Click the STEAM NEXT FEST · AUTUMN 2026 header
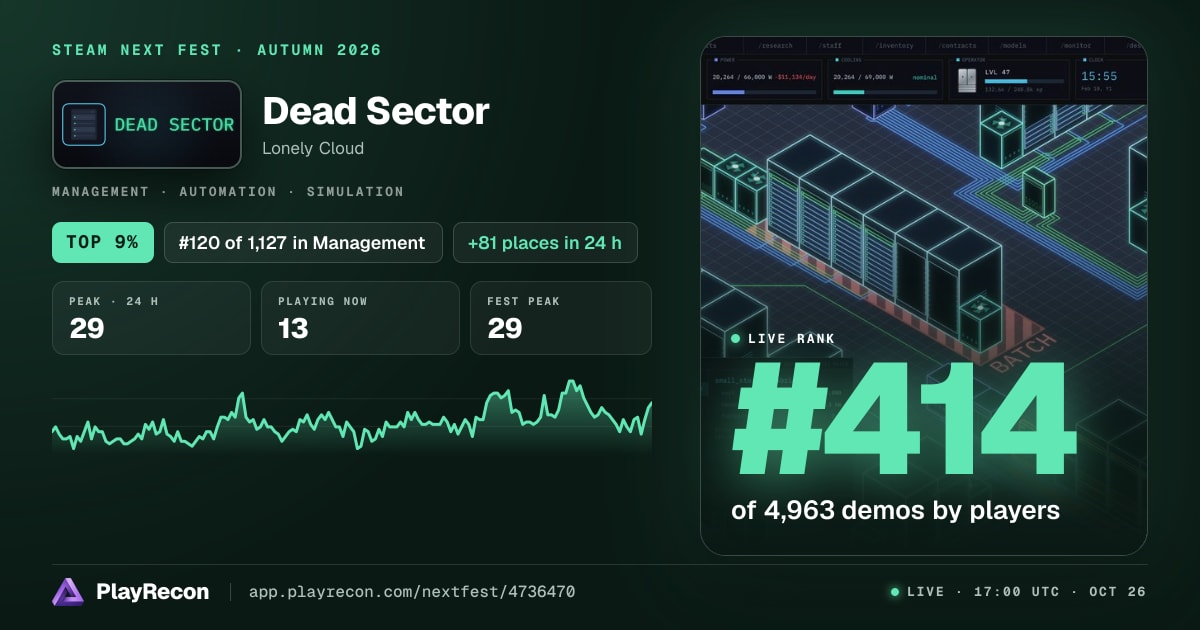Screen dimensions: 1200x630 tap(217, 50)
